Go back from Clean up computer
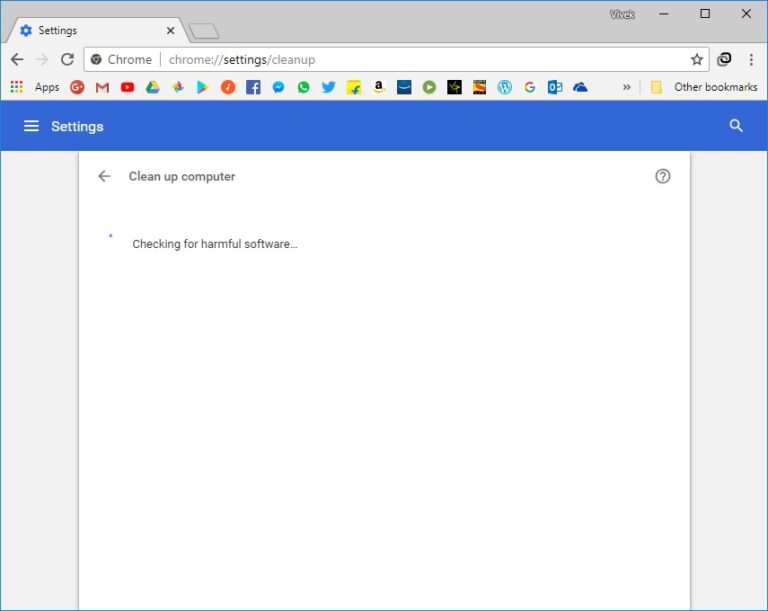Image resolution: width=768 pixels, height=611 pixels. pos(104,176)
